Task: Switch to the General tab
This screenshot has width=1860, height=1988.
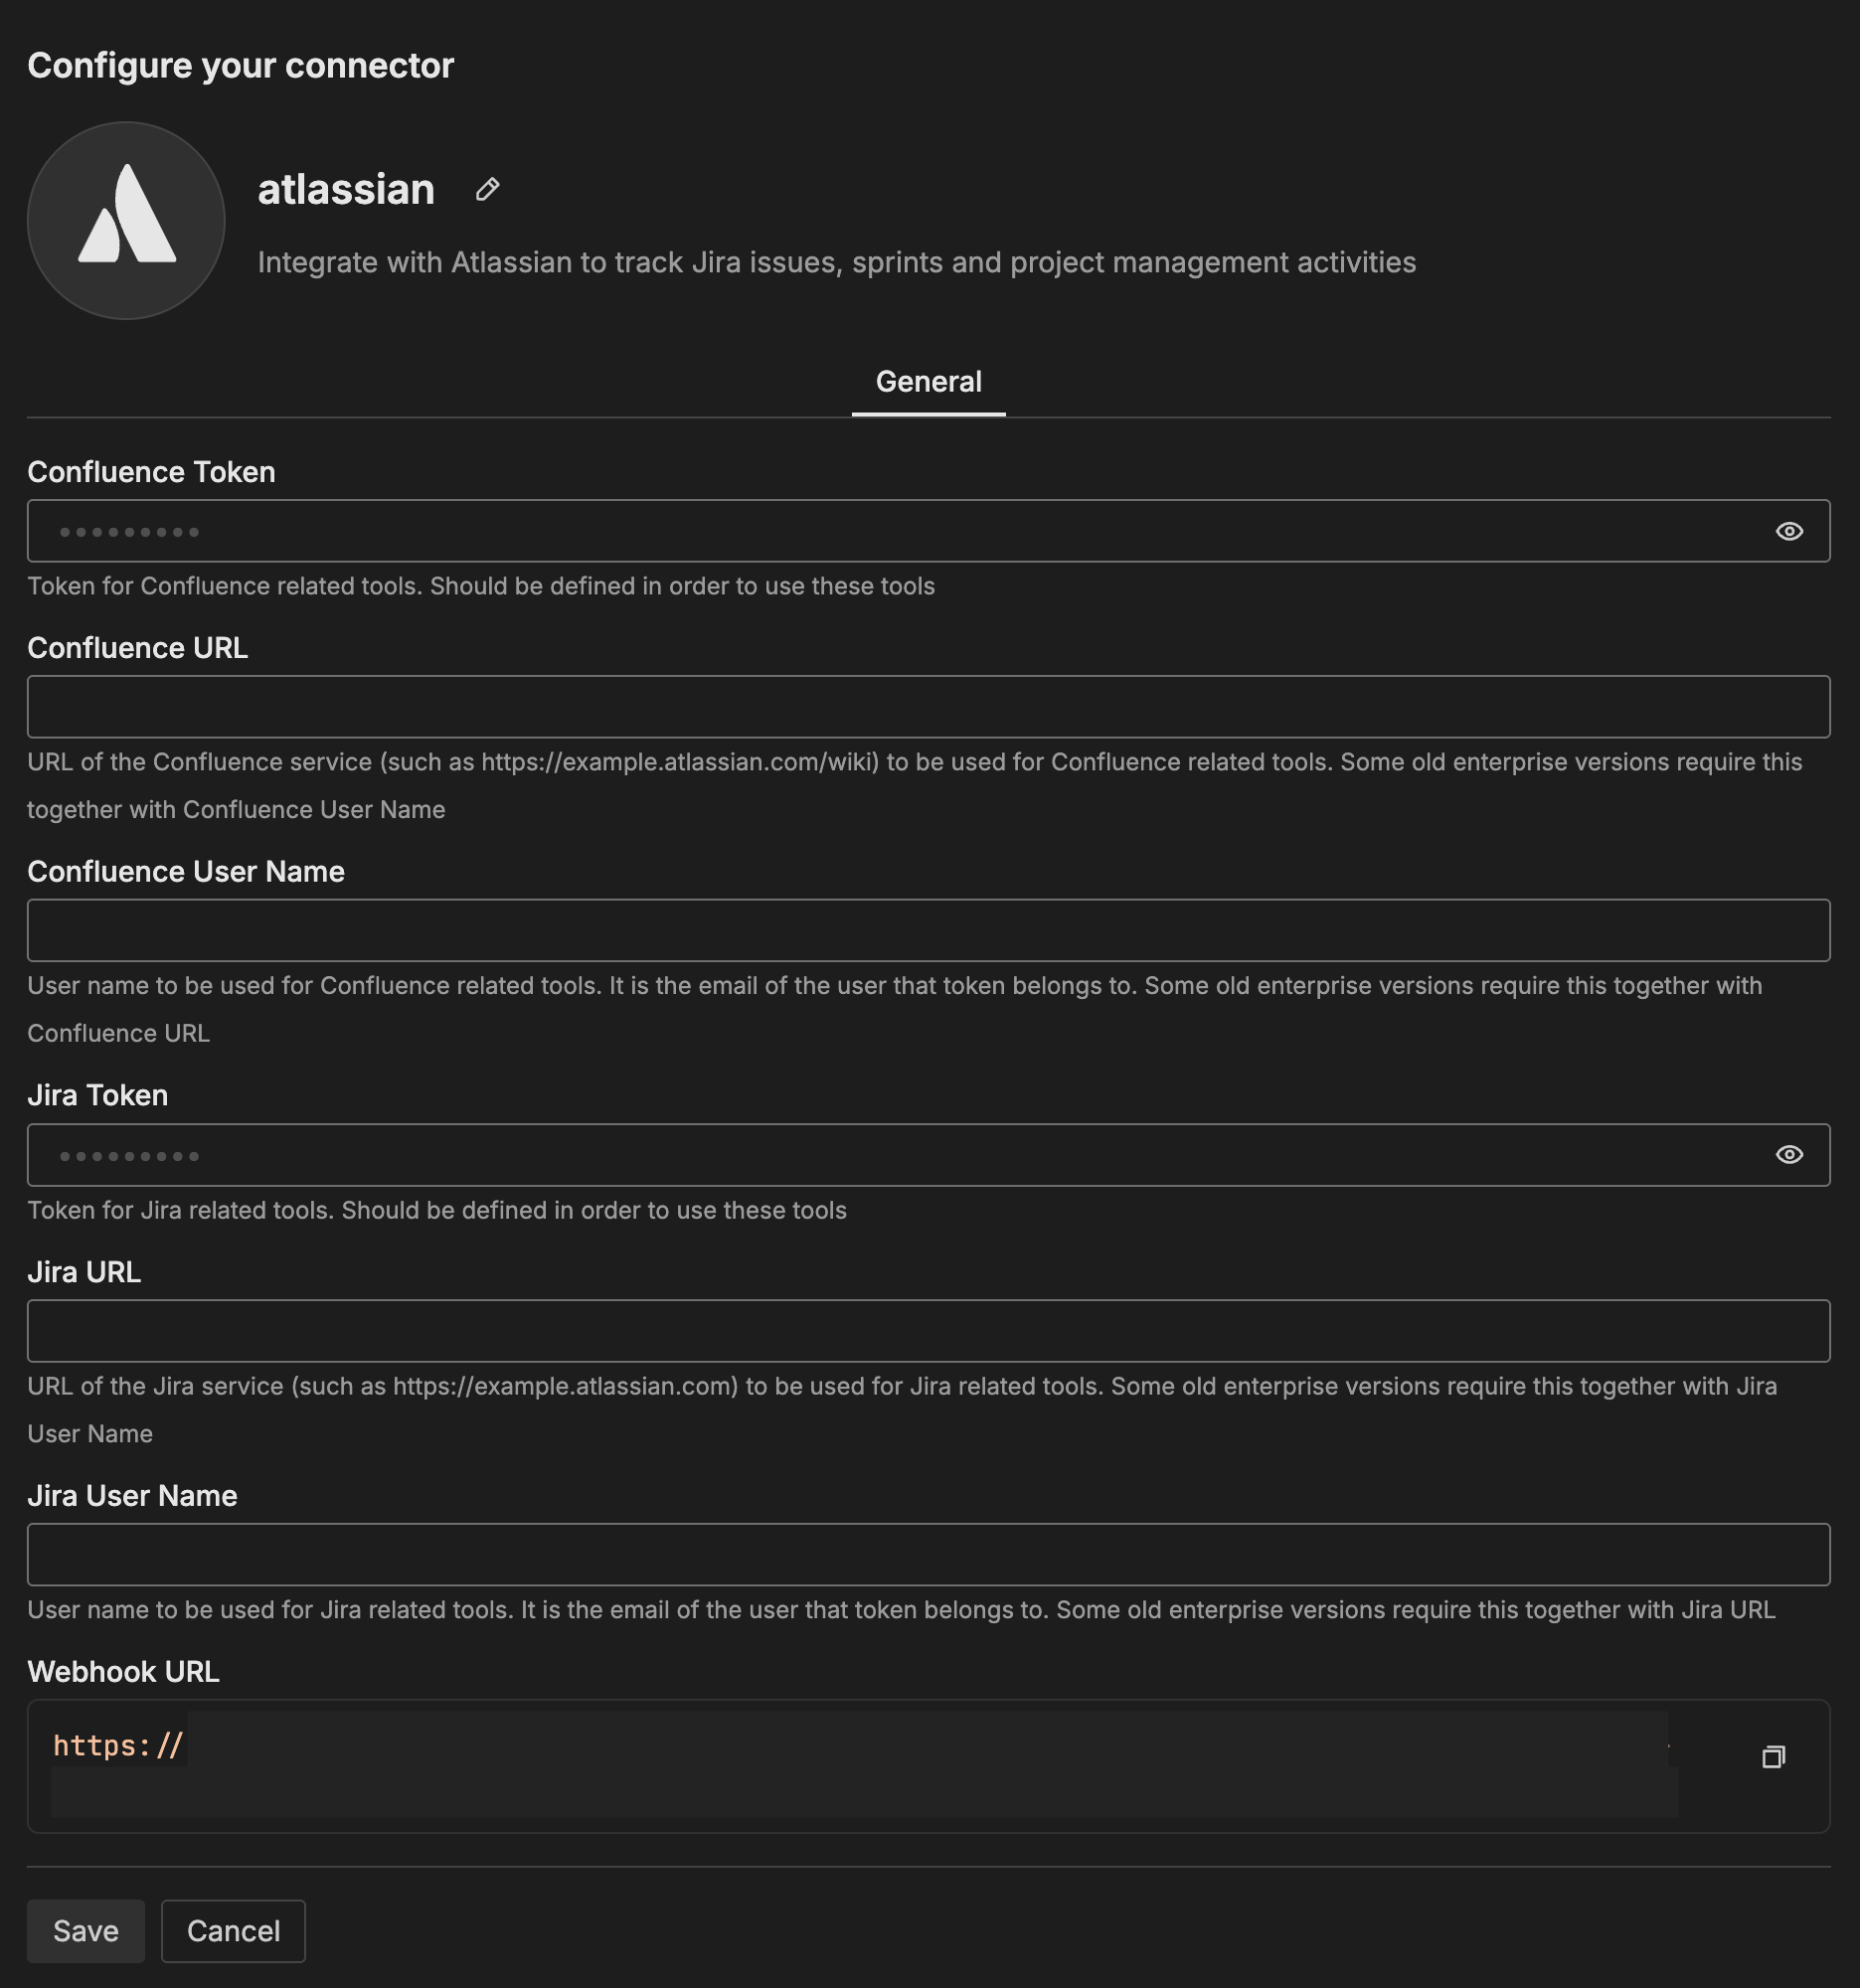Action: 928,382
